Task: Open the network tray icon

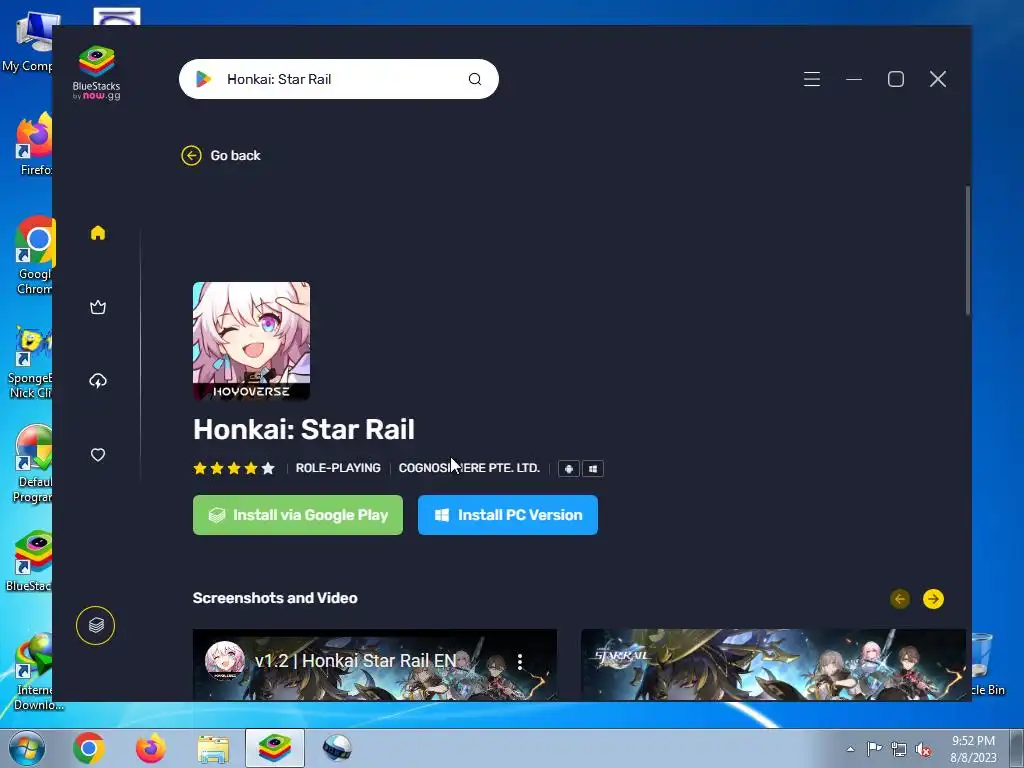Action: (x=899, y=749)
